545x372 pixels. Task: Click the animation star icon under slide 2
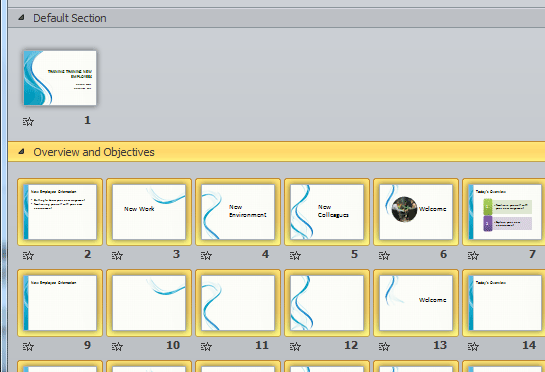coord(28,256)
